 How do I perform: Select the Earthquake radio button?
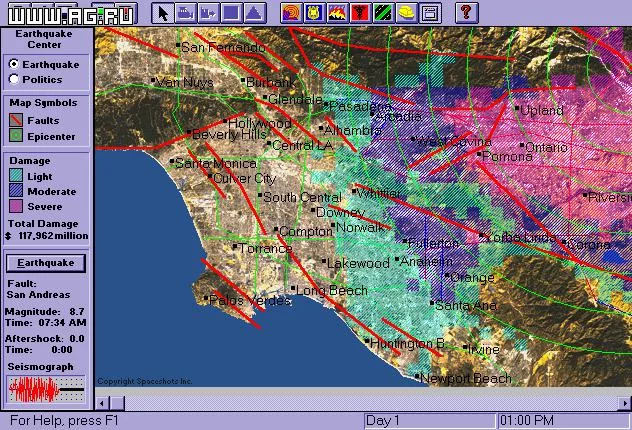[x=14, y=64]
